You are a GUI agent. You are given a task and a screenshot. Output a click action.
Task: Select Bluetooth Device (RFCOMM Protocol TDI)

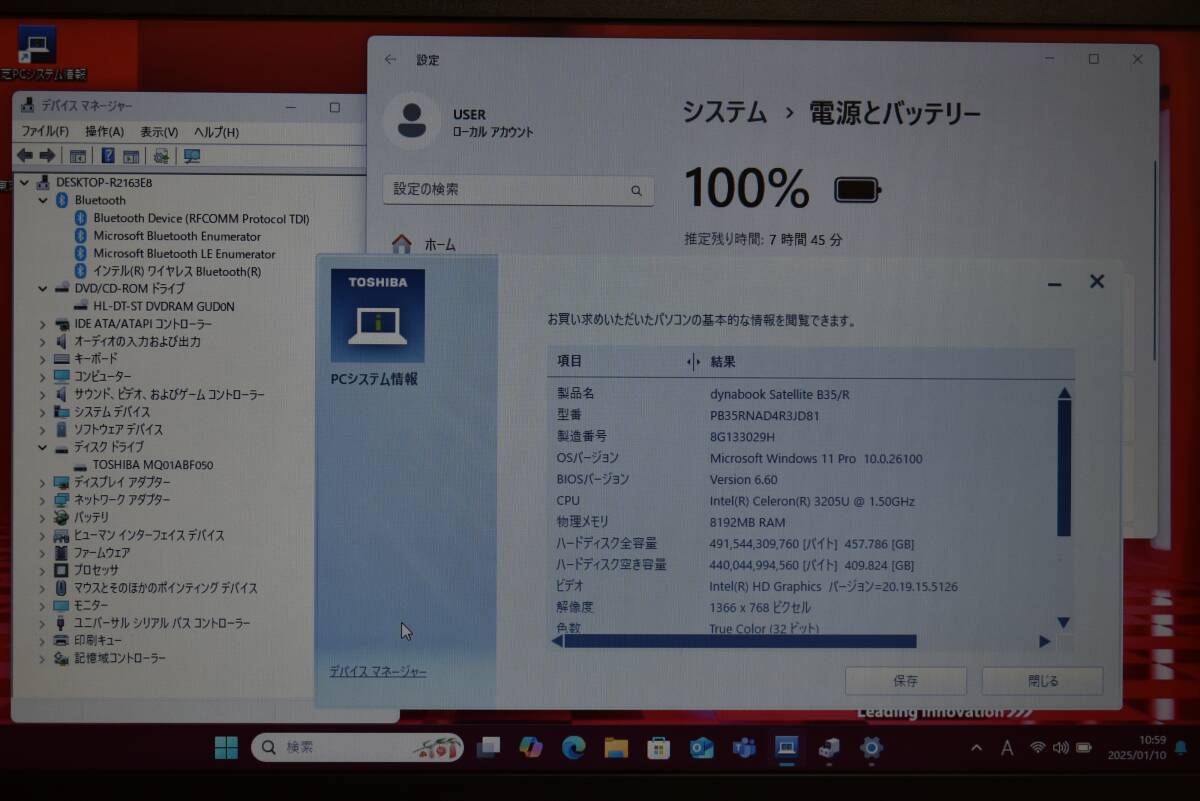click(201, 218)
